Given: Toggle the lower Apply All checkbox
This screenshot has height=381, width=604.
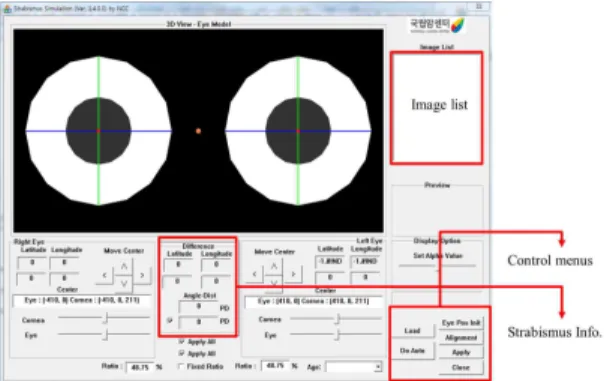Looking at the screenshot, I should (181, 353).
